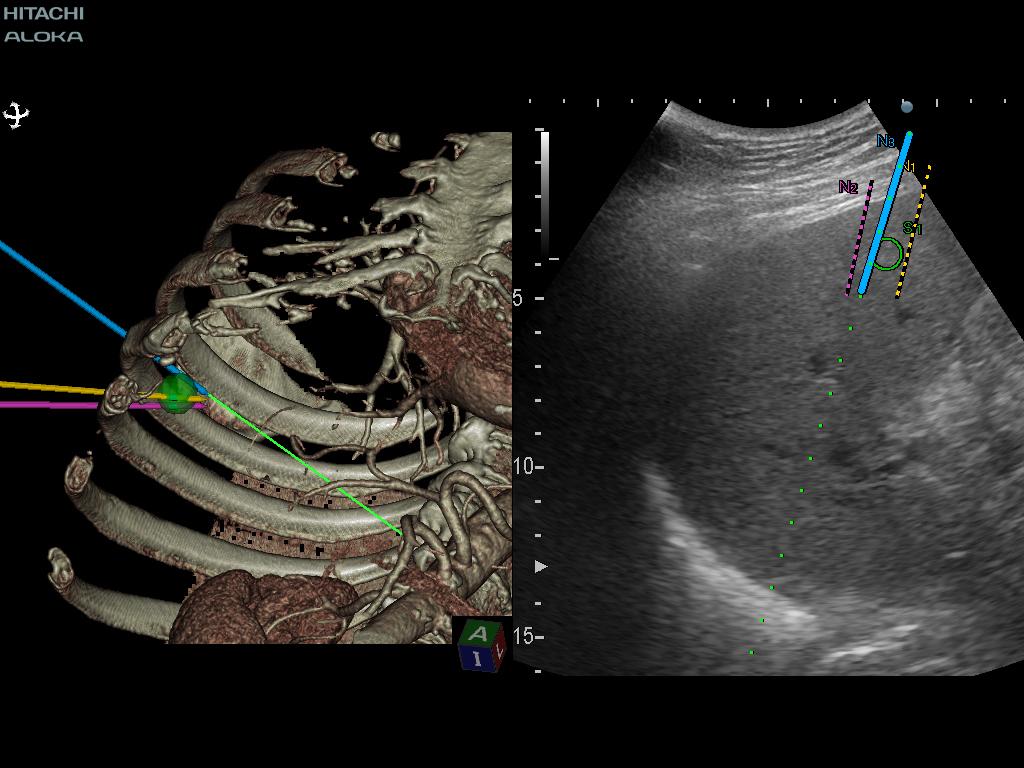Select the N2 magenta needle label
Image resolution: width=1024 pixels, height=768 pixels.
click(848, 187)
